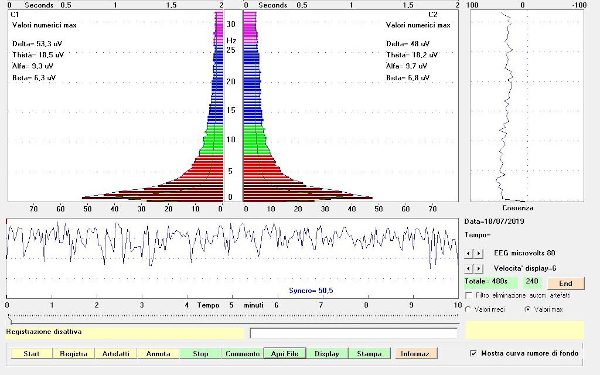Click the Coerenza graph label

tap(518, 208)
